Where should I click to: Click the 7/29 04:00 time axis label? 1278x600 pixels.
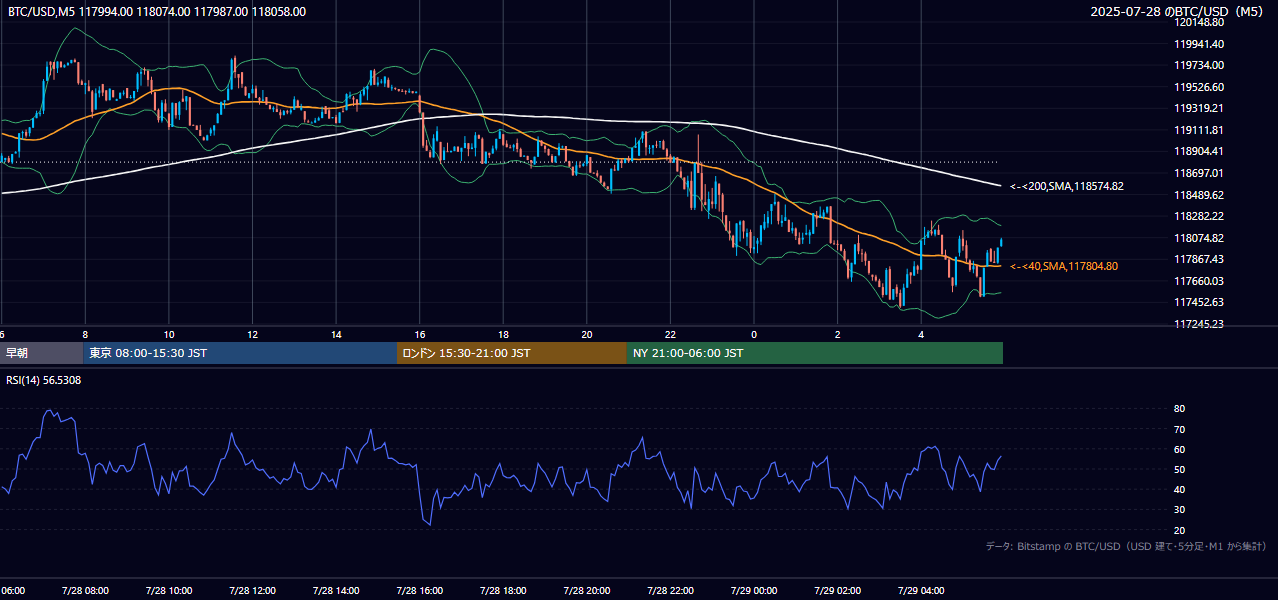point(921,591)
